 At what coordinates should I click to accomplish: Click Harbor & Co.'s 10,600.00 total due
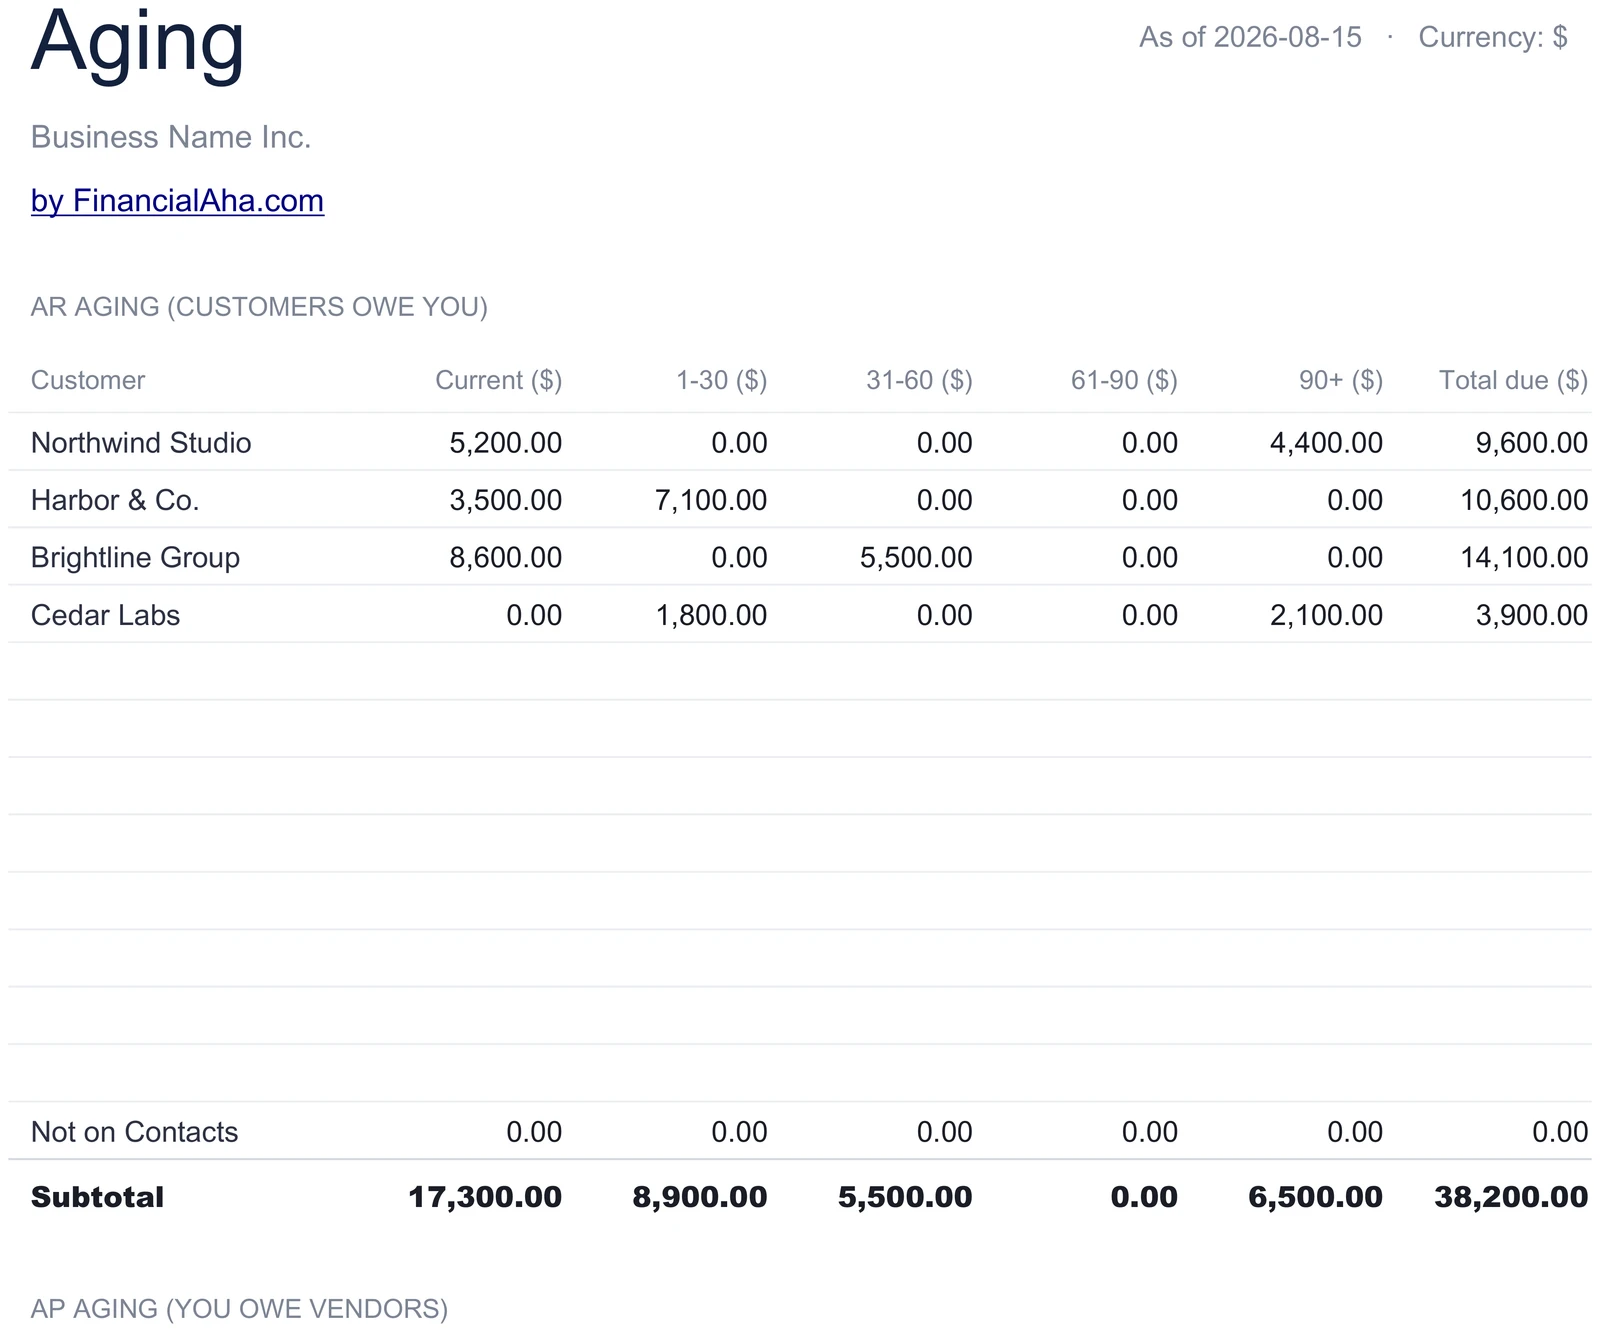pyautogui.click(x=1524, y=500)
